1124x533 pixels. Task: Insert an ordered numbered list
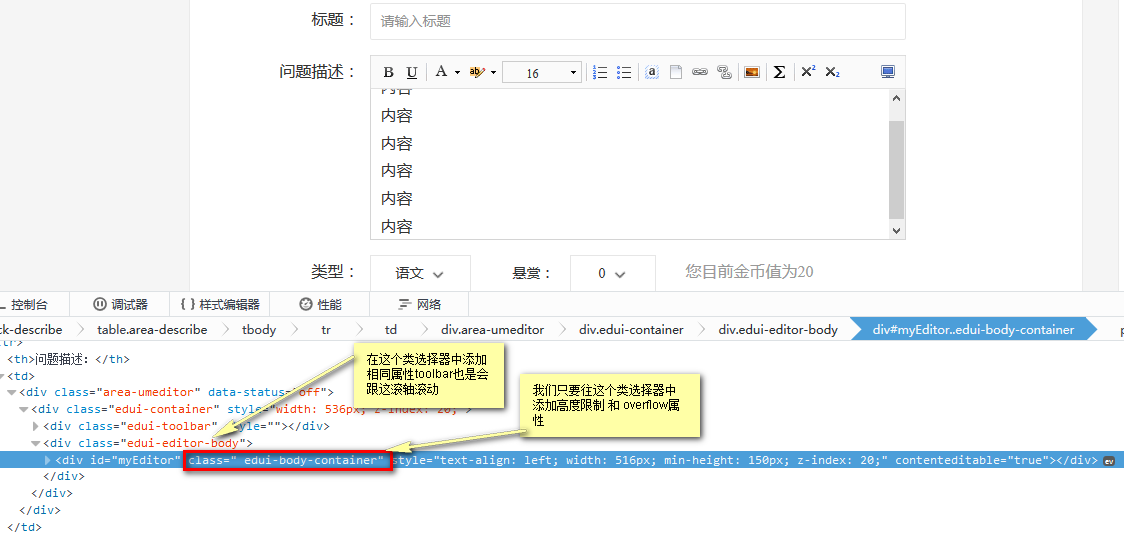coord(601,72)
